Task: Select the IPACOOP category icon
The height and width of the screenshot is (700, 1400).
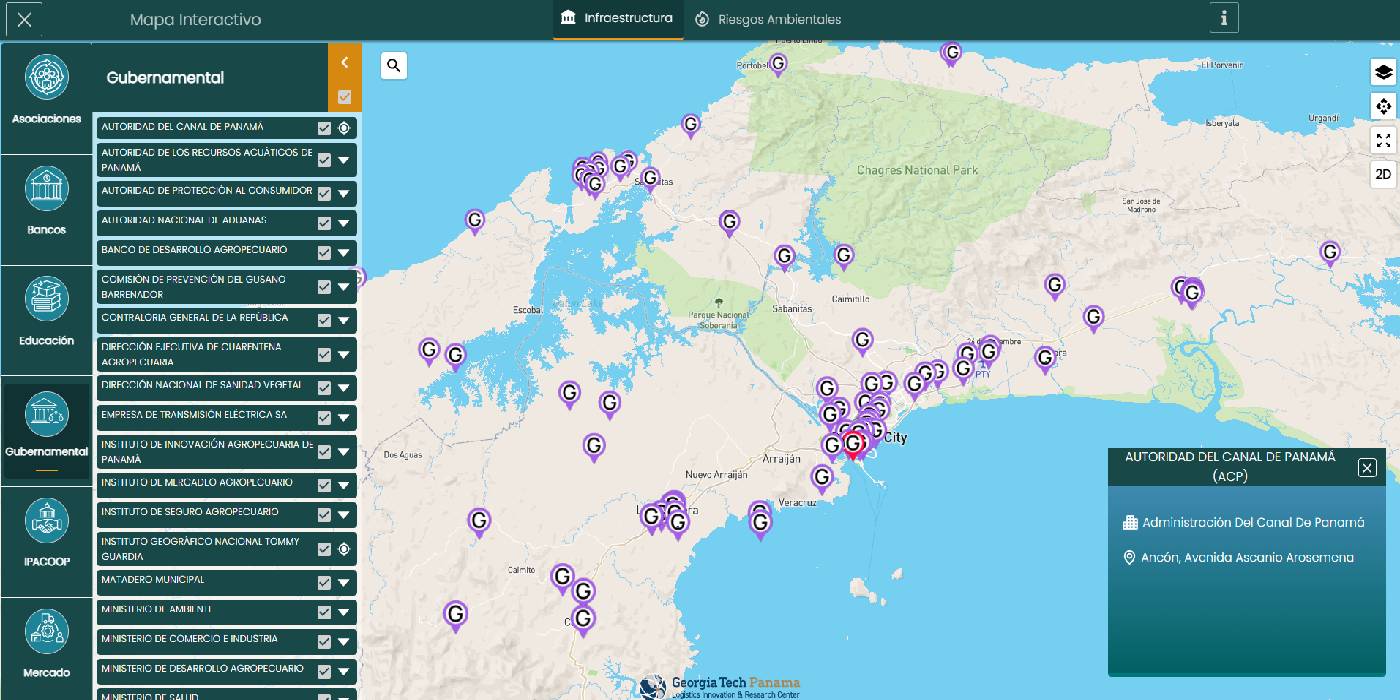Action: (46, 521)
